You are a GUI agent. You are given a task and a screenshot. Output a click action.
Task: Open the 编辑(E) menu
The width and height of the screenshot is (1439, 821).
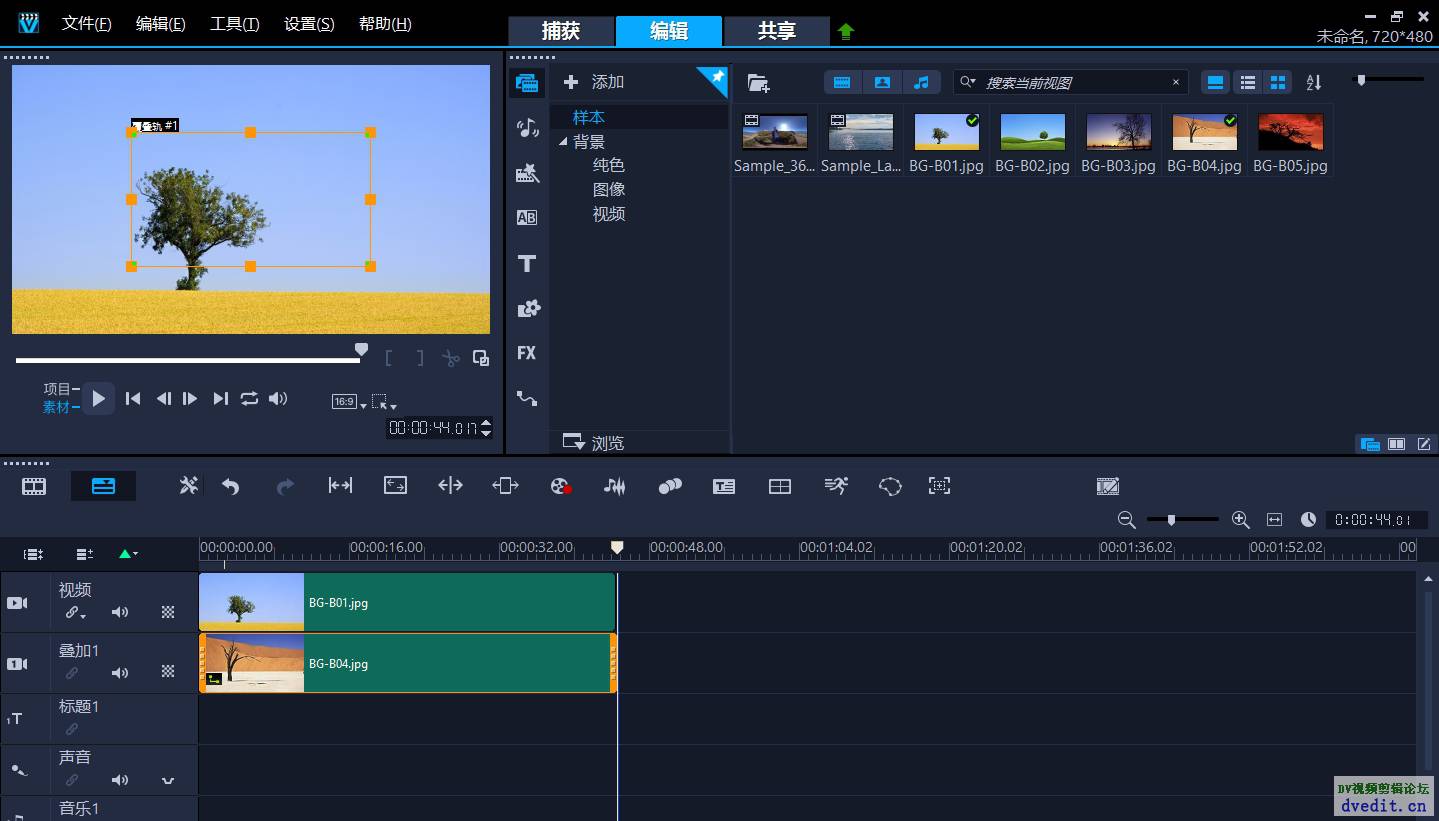[161, 24]
